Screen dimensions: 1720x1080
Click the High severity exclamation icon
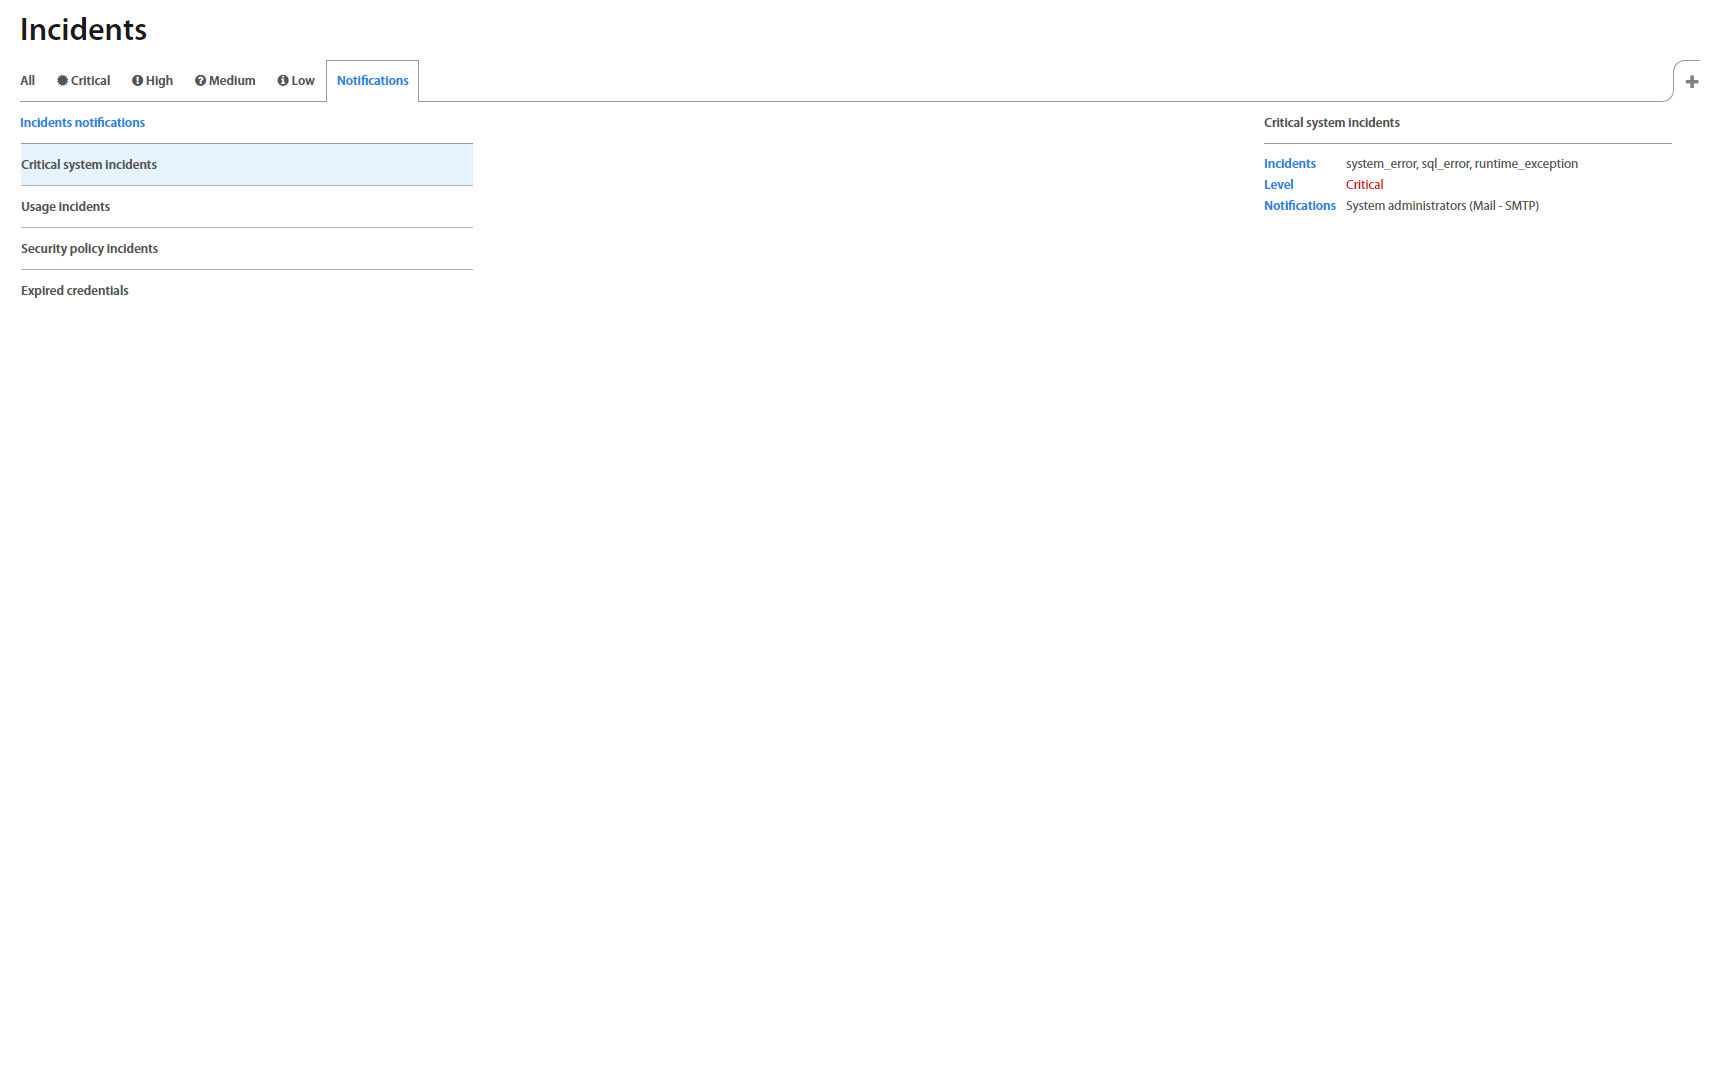137,81
